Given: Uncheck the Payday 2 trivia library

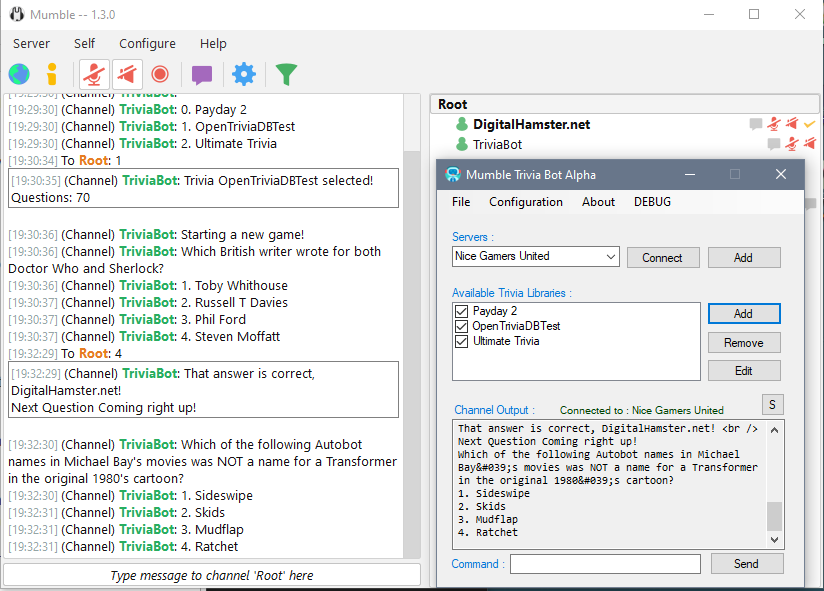Looking at the screenshot, I should point(462,311).
